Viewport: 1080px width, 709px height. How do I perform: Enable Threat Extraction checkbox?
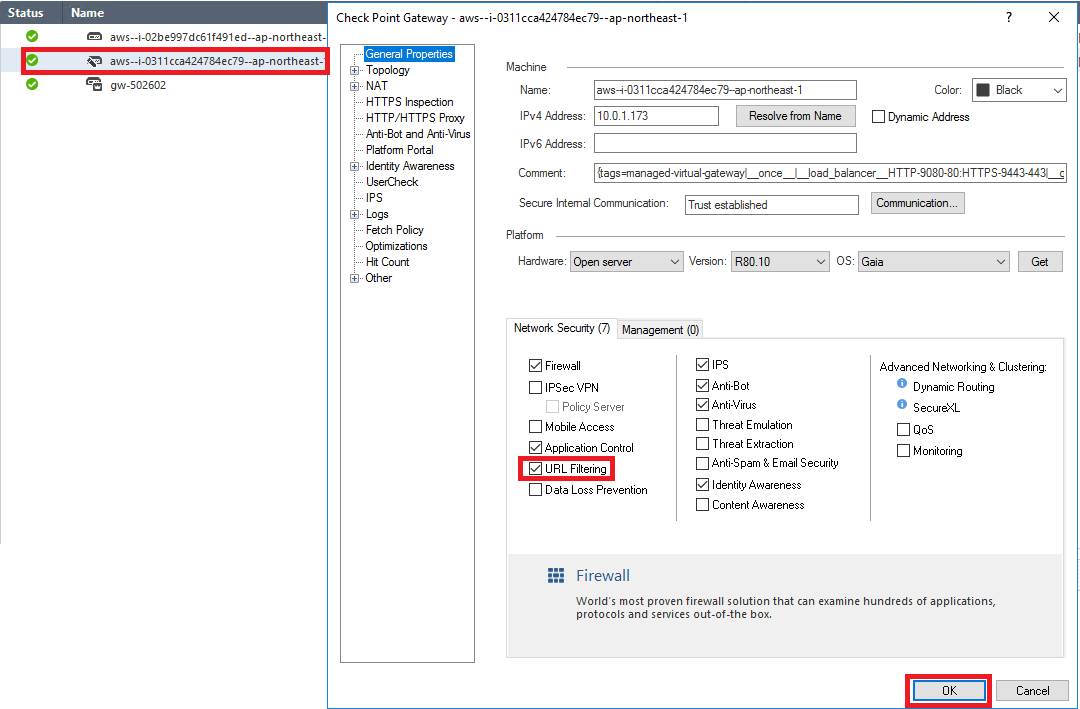point(703,444)
